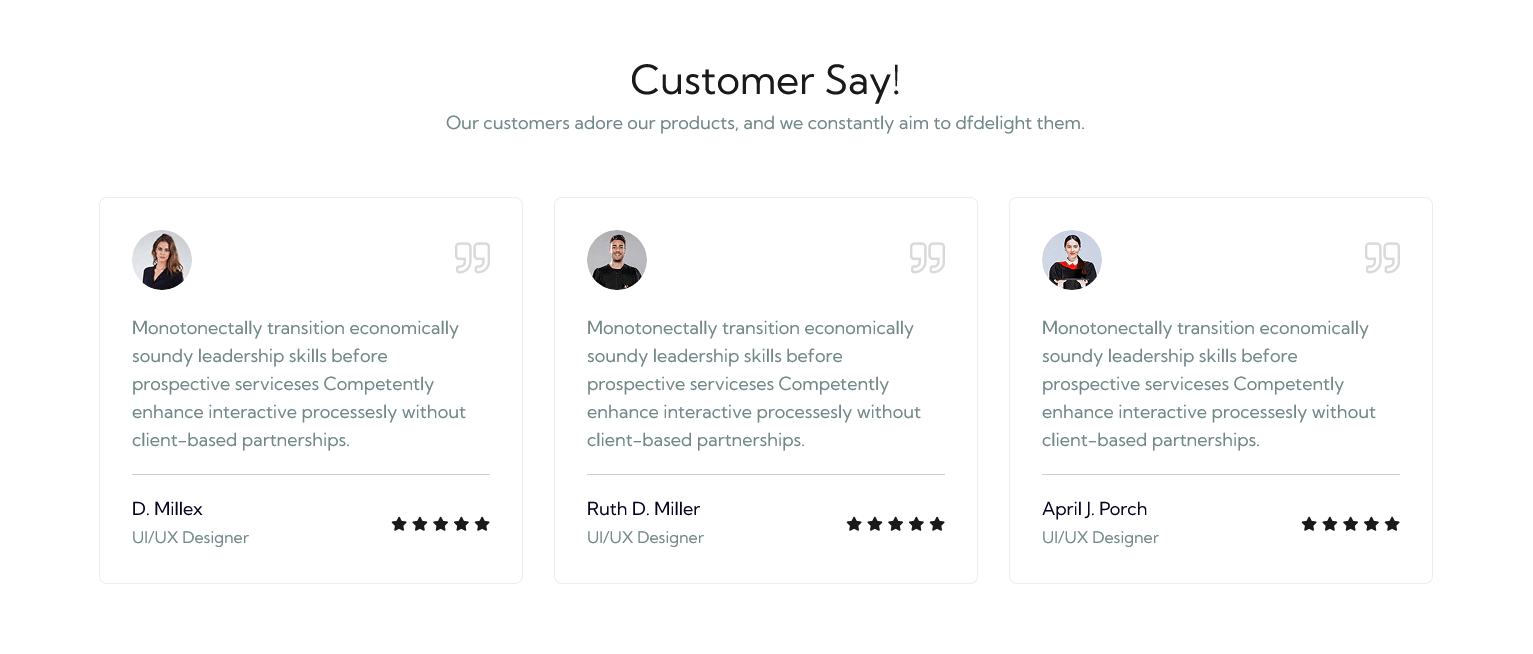This screenshot has height=654, width=1533.
Task: Click the quote icon in D. Millex card
Action: coord(472,258)
